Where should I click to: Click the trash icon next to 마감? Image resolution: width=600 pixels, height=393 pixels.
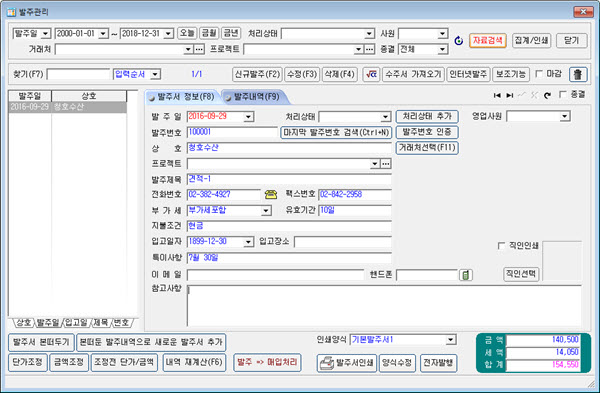(578, 74)
